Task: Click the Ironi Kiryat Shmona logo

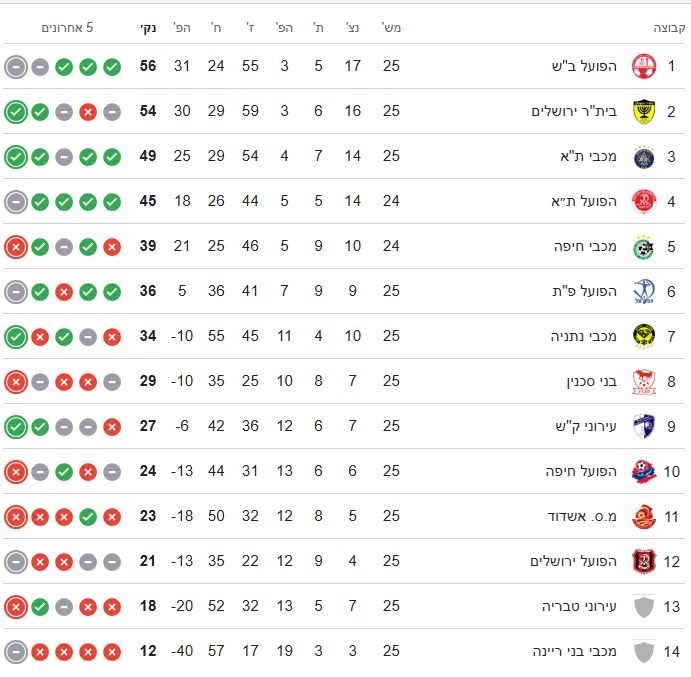Action: coord(644,426)
